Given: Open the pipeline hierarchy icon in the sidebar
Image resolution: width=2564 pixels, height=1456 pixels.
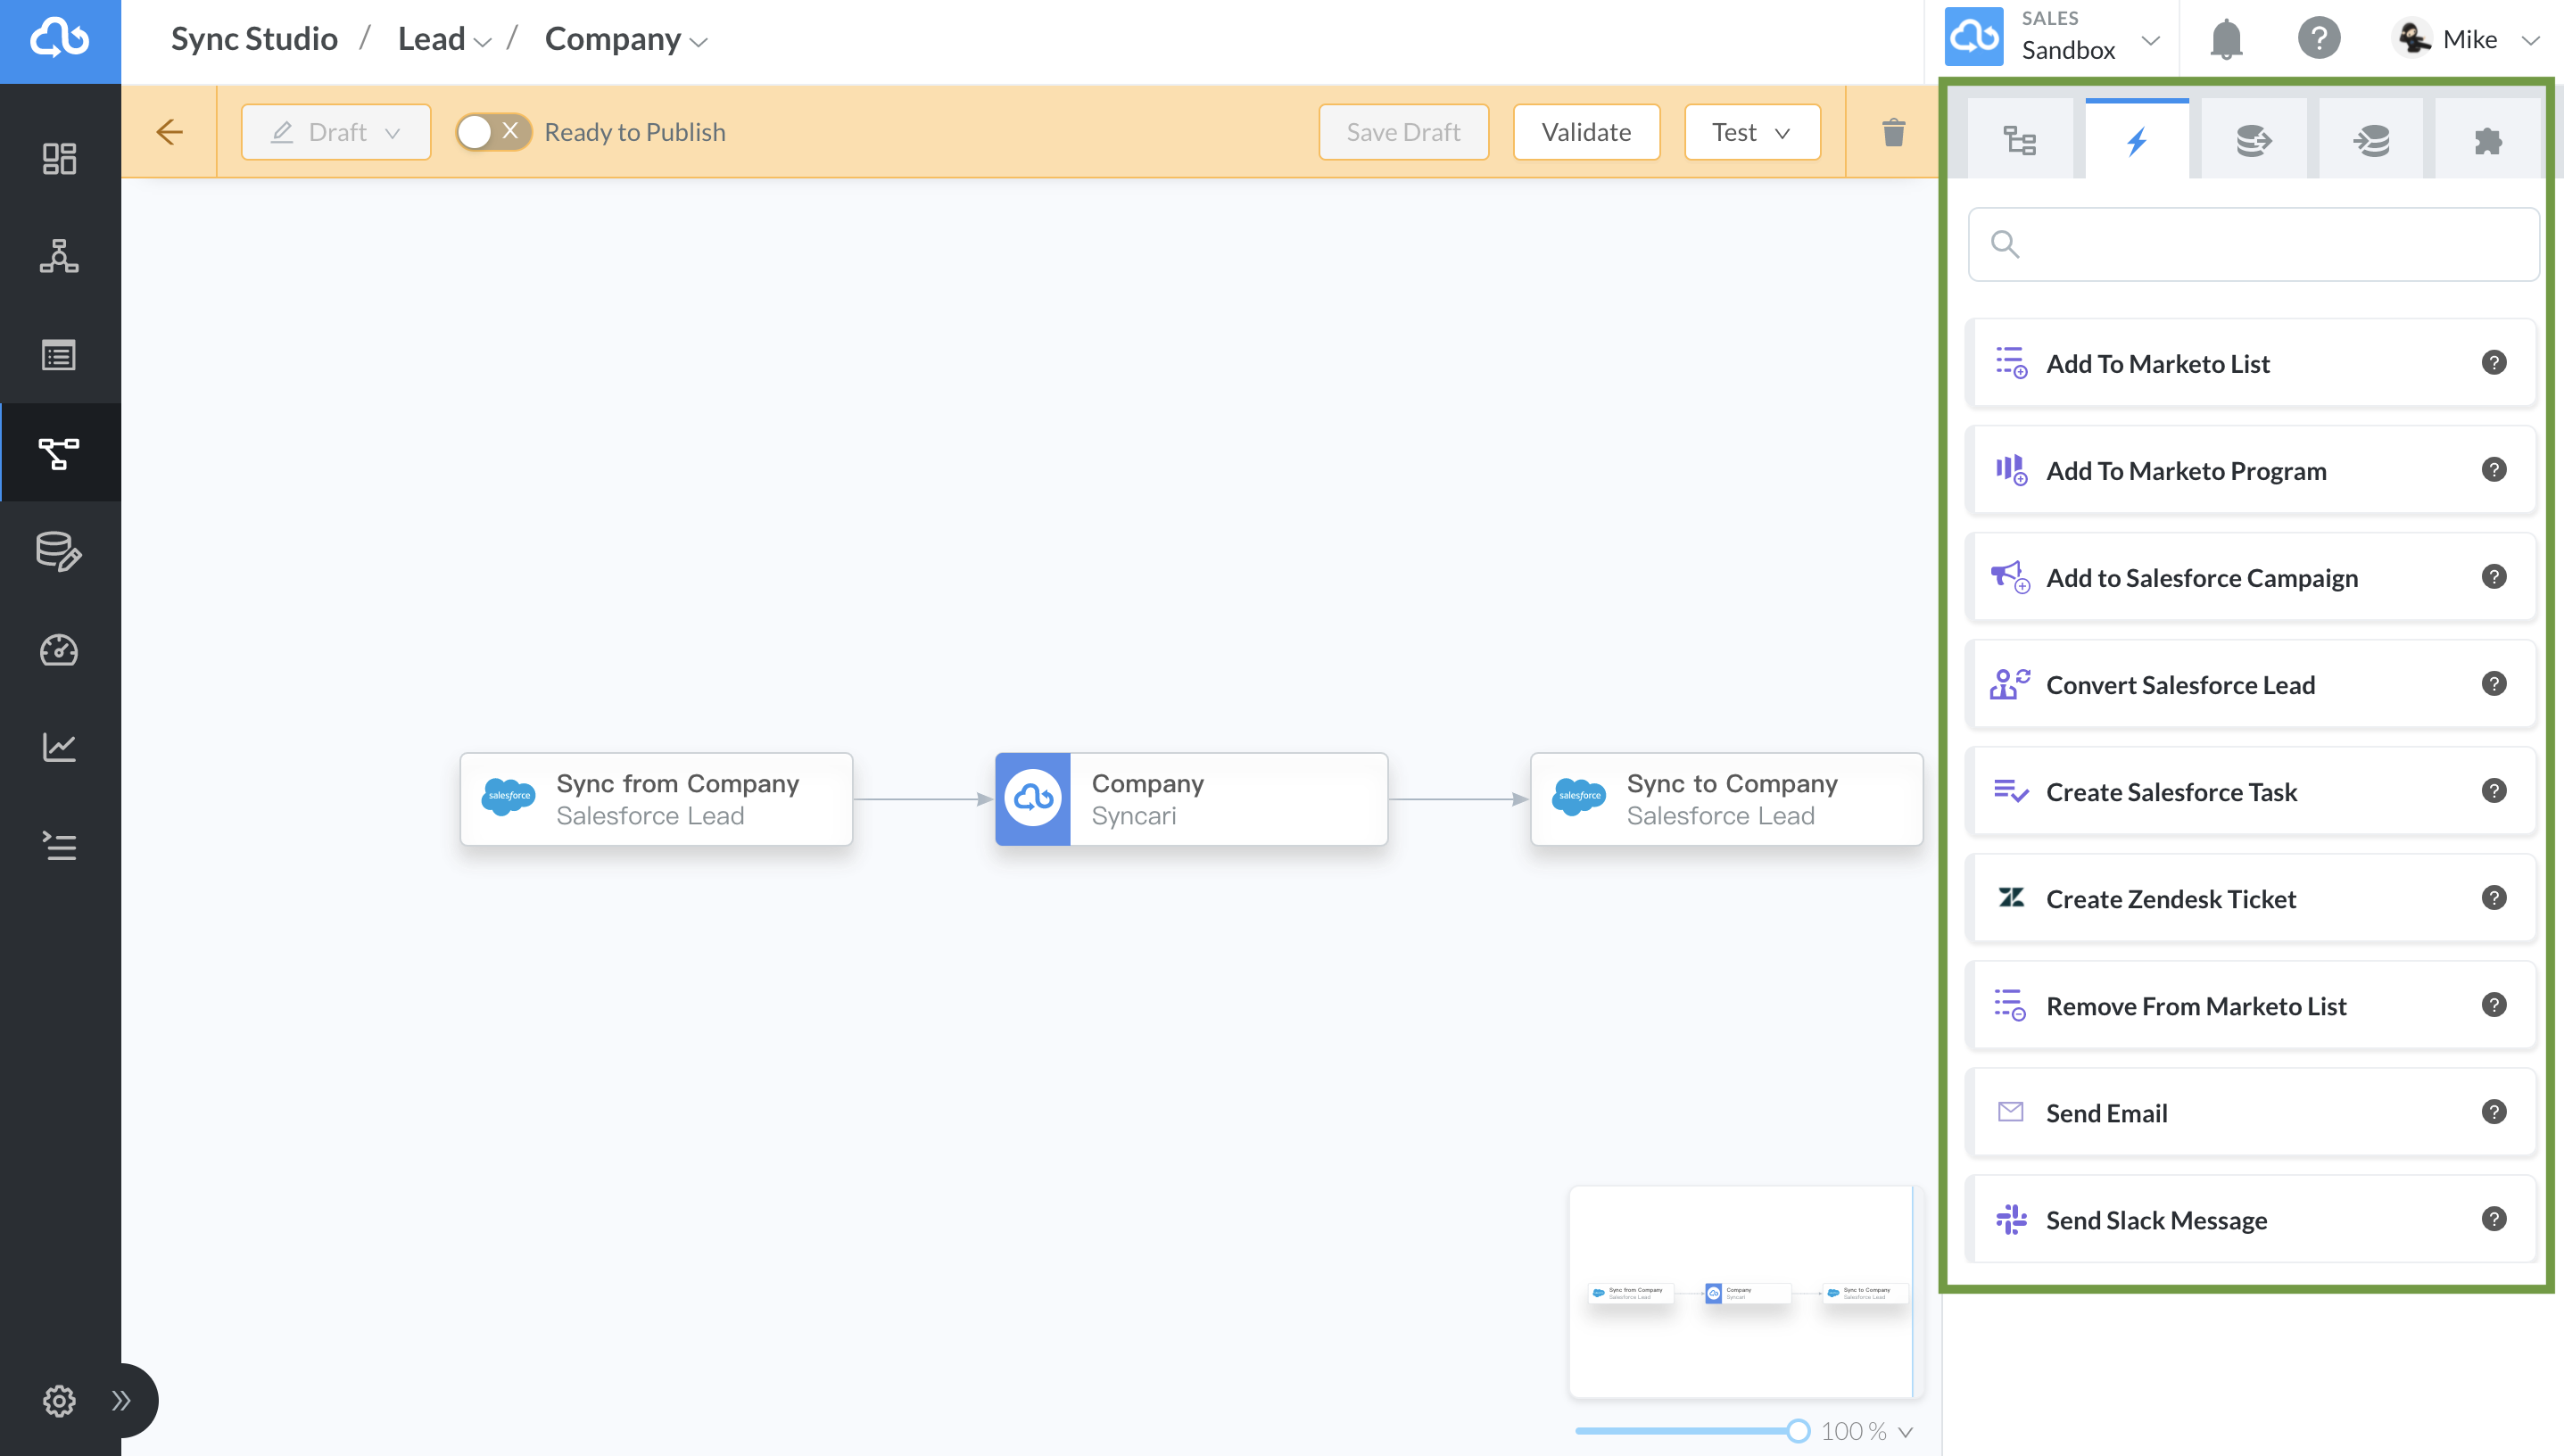Looking at the screenshot, I should [59, 257].
